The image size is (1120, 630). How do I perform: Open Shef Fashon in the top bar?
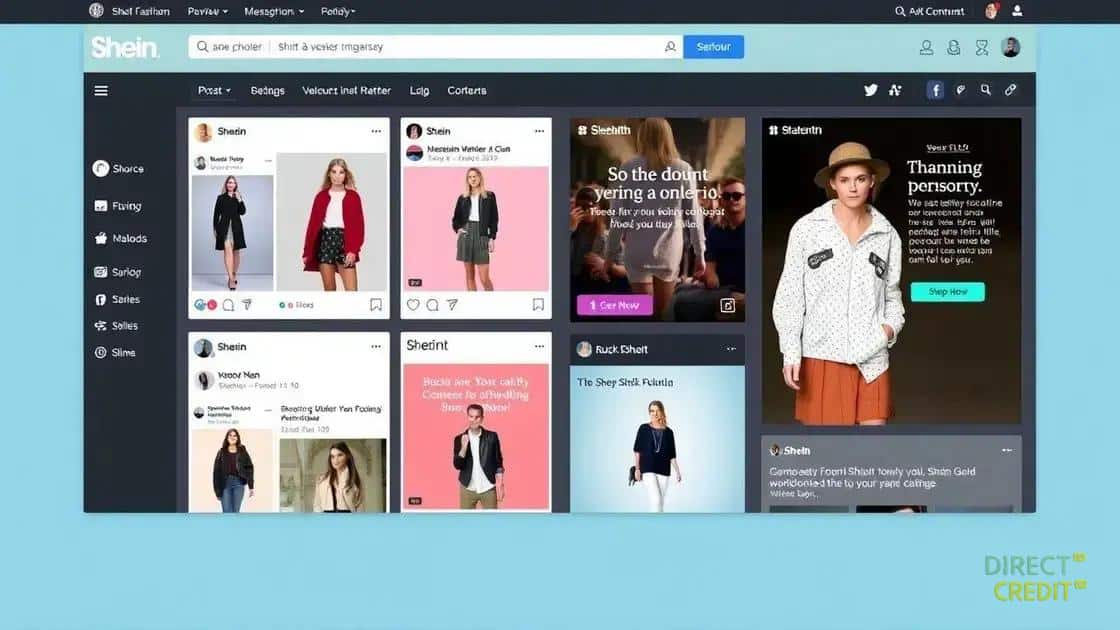click(x=129, y=11)
